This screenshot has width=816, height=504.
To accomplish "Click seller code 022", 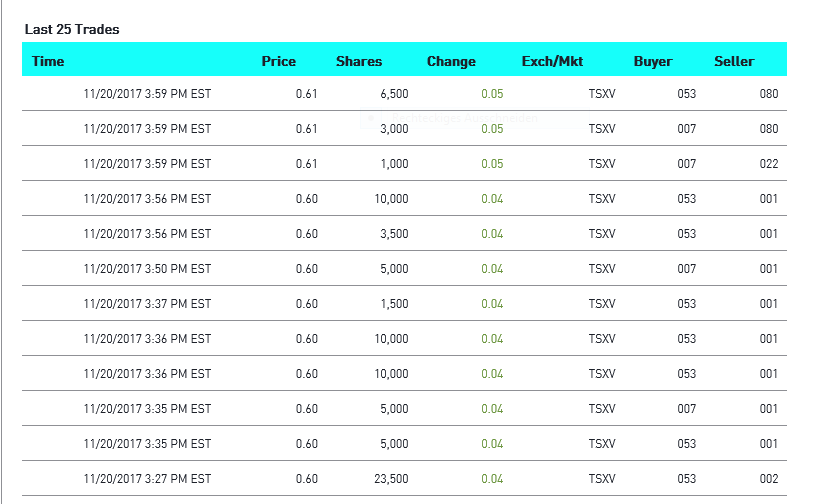I will tap(768, 164).
